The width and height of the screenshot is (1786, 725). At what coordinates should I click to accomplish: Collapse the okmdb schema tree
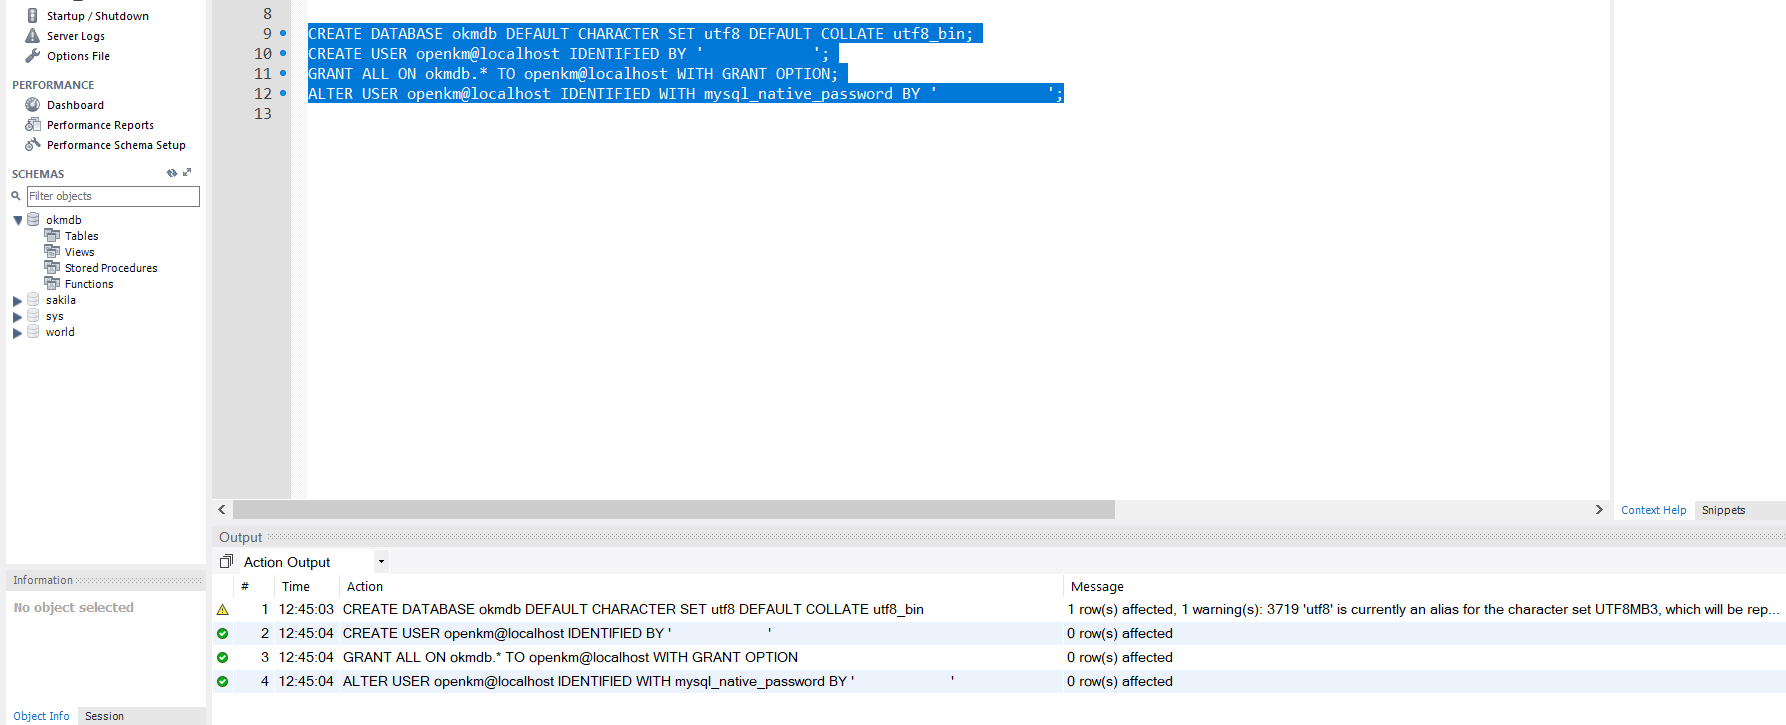[17, 220]
